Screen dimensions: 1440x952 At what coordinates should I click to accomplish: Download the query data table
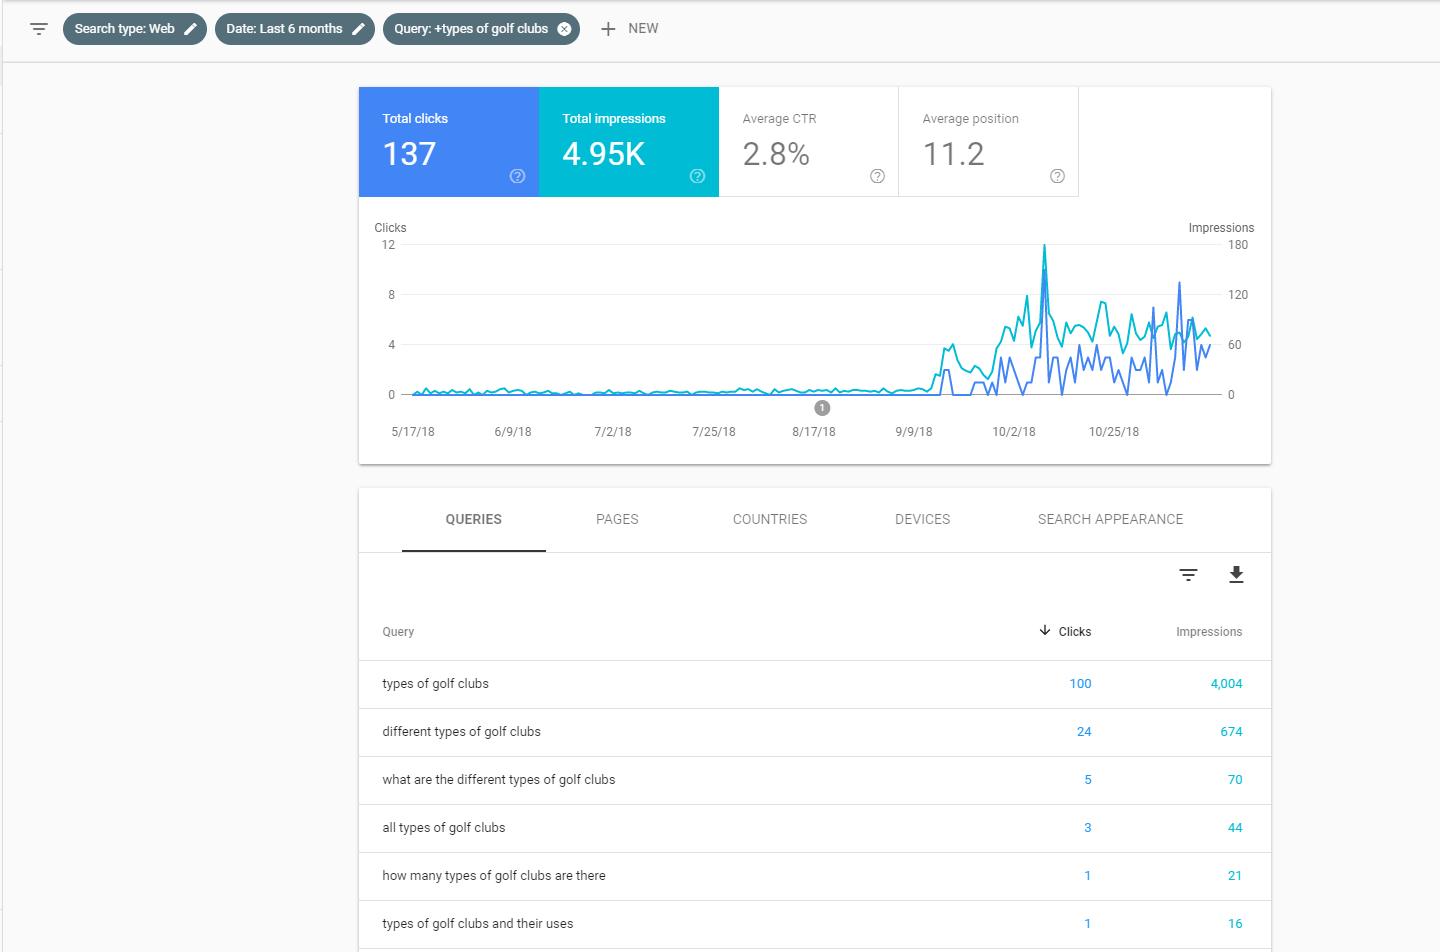coord(1236,575)
